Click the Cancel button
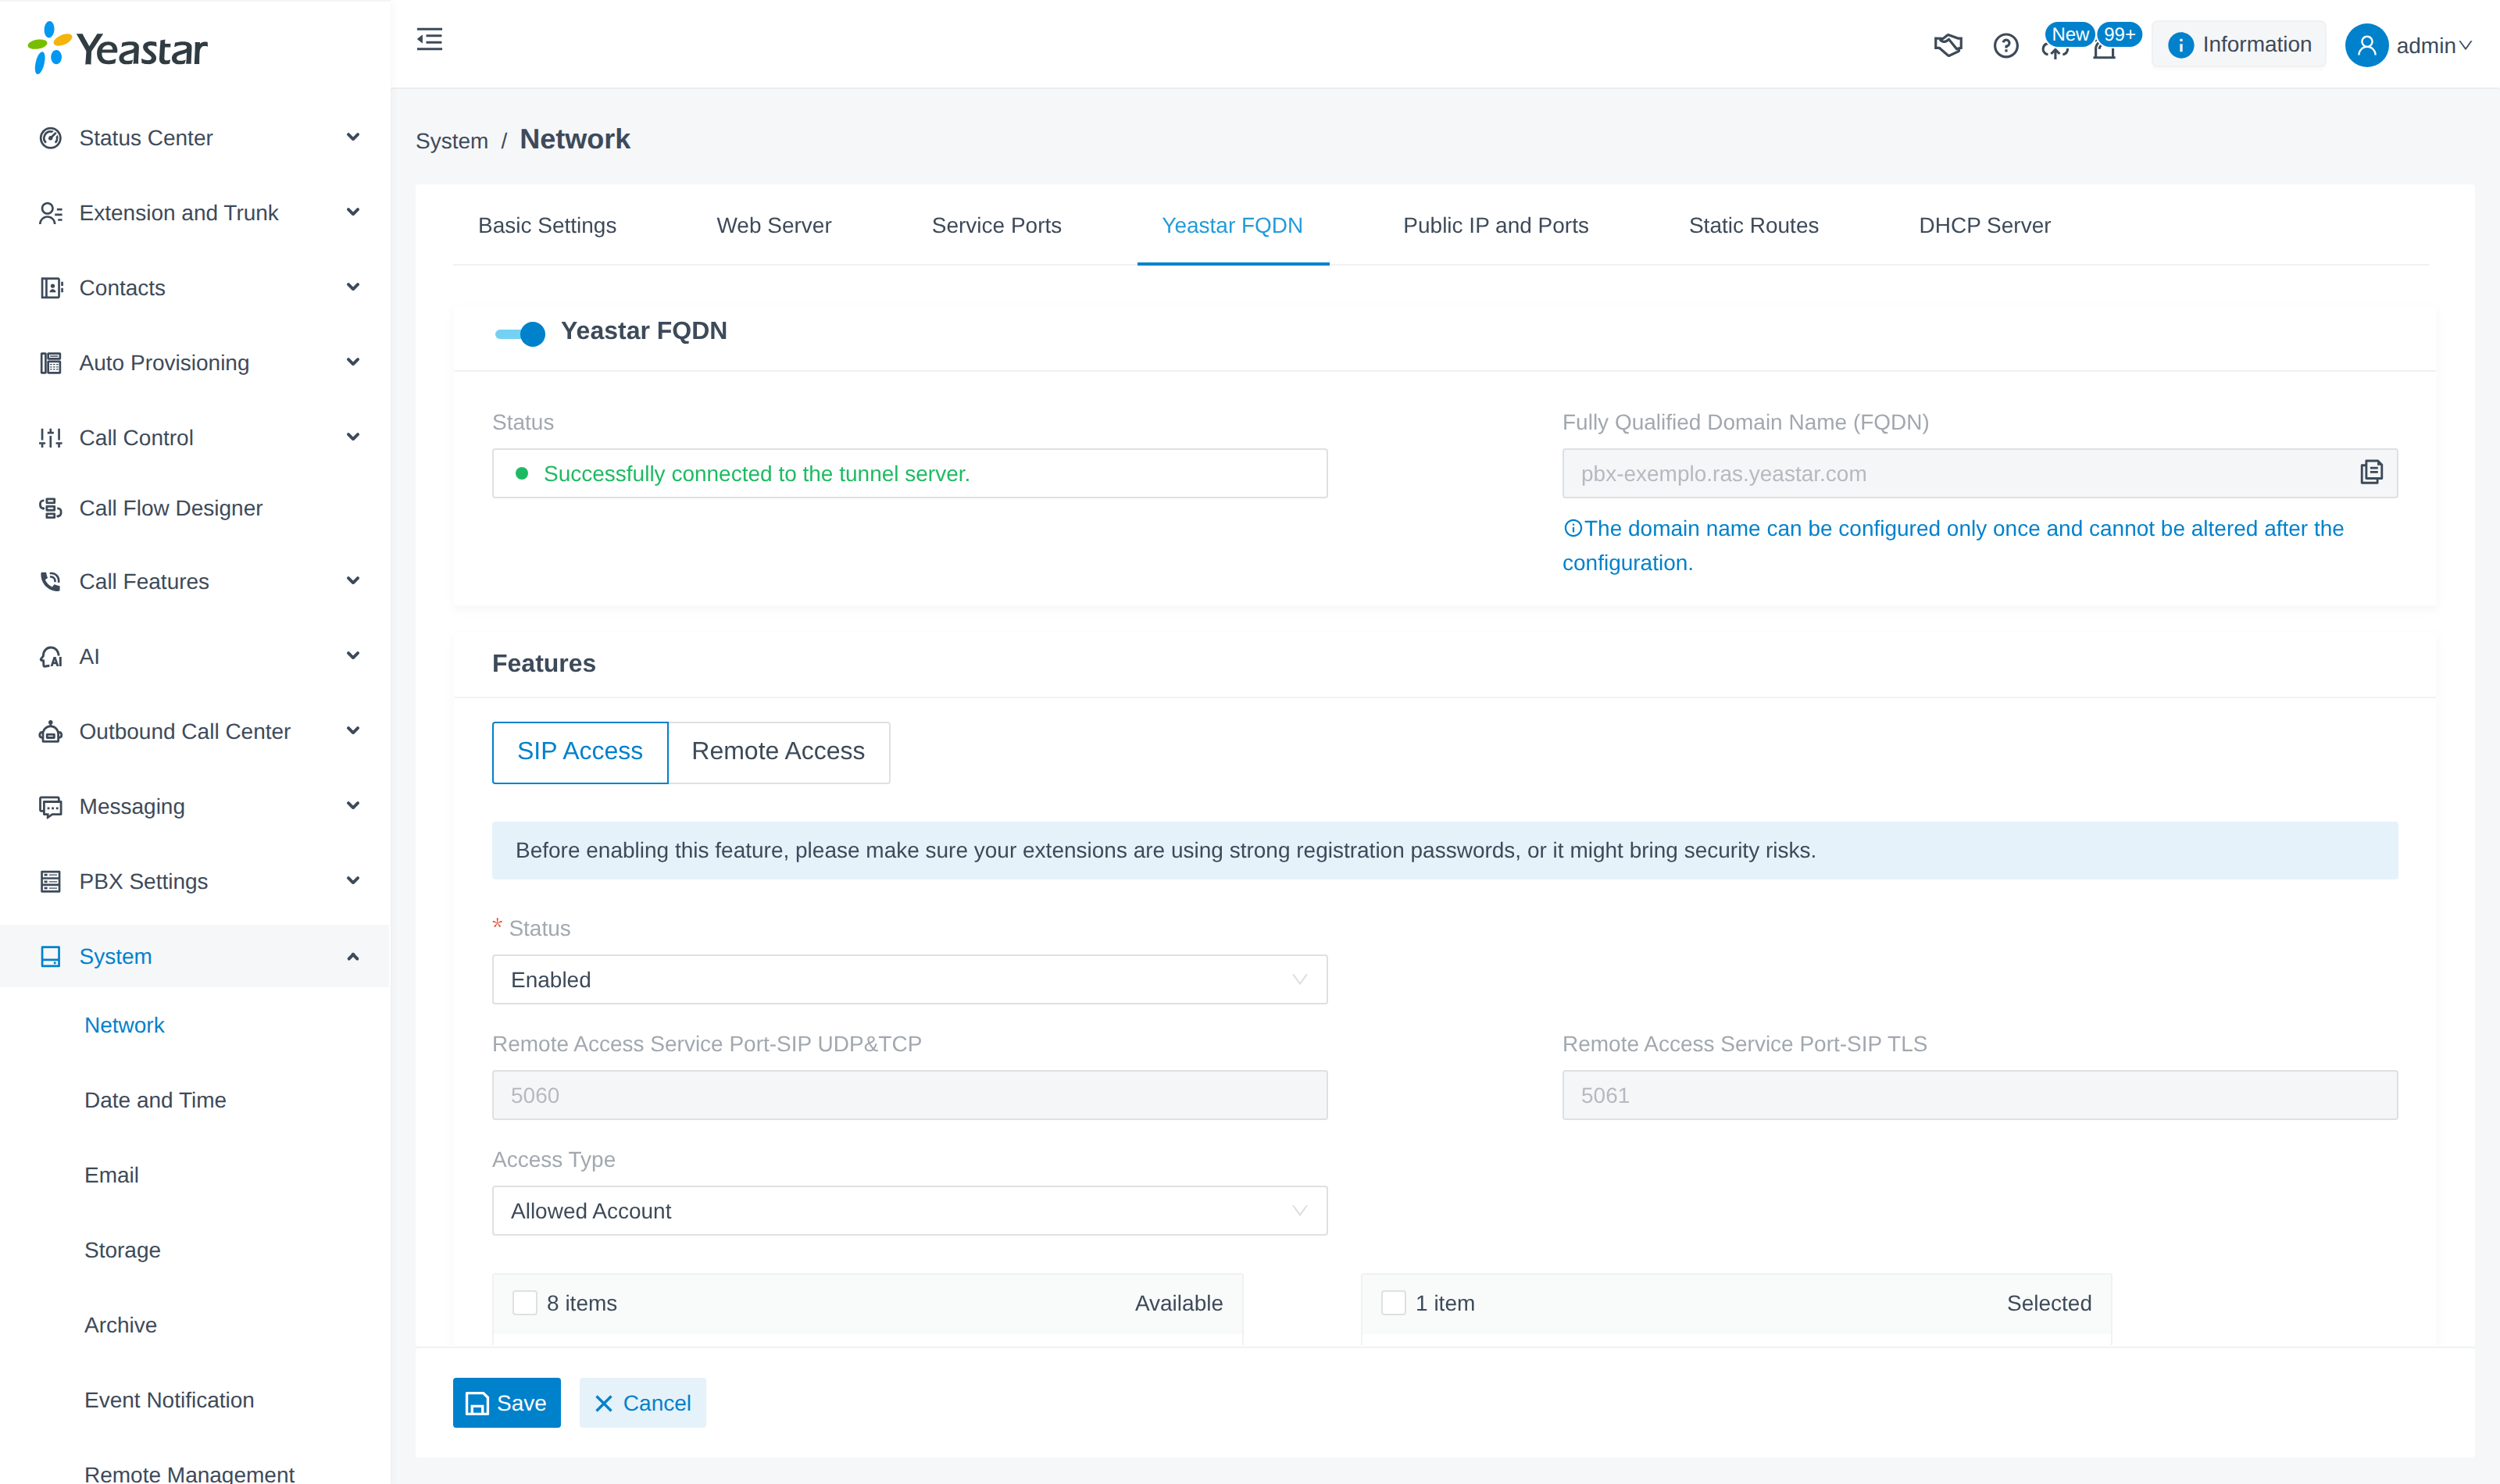 (x=642, y=1402)
